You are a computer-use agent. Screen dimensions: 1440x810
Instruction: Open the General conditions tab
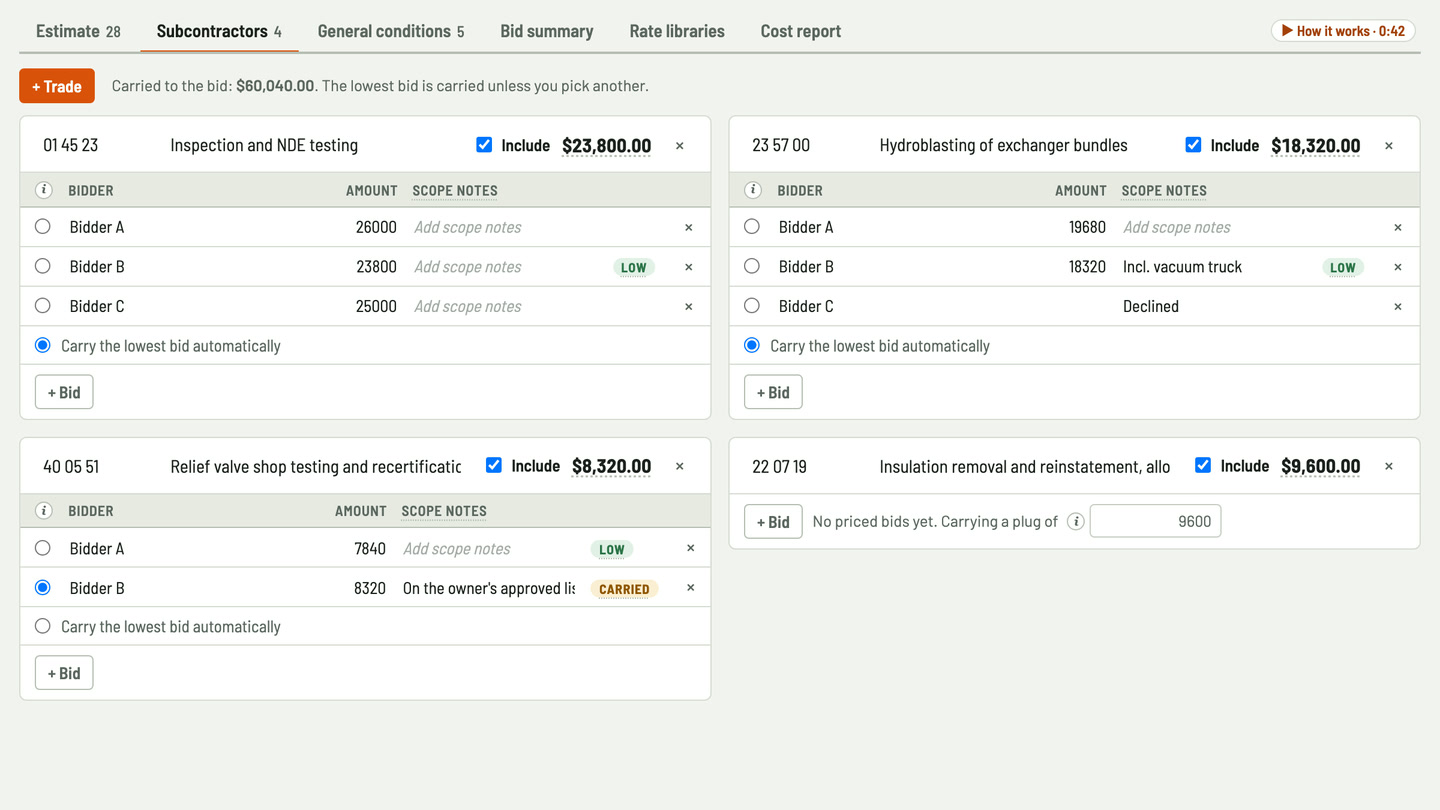coord(391,31)
